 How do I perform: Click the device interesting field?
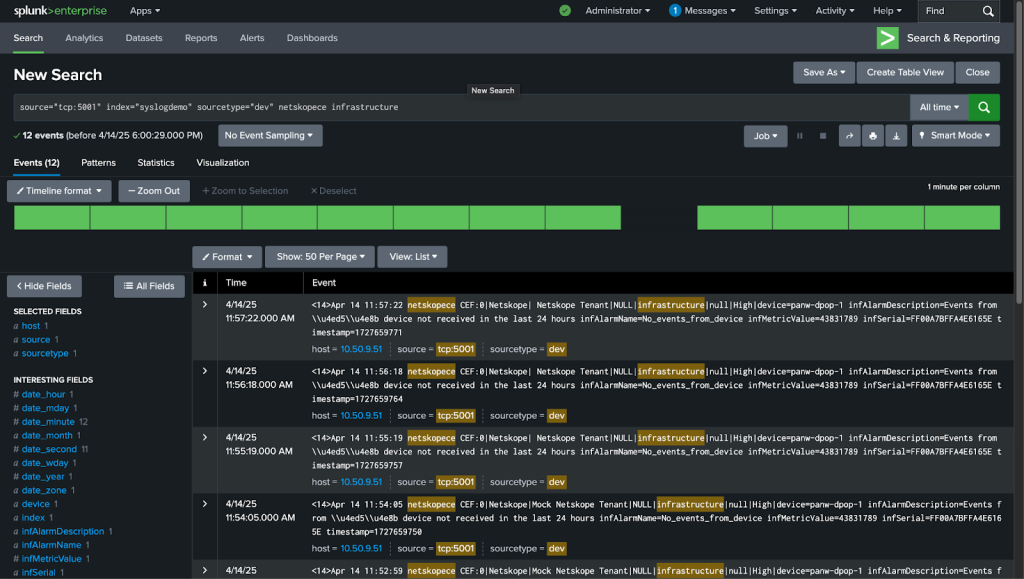point(35,504)
